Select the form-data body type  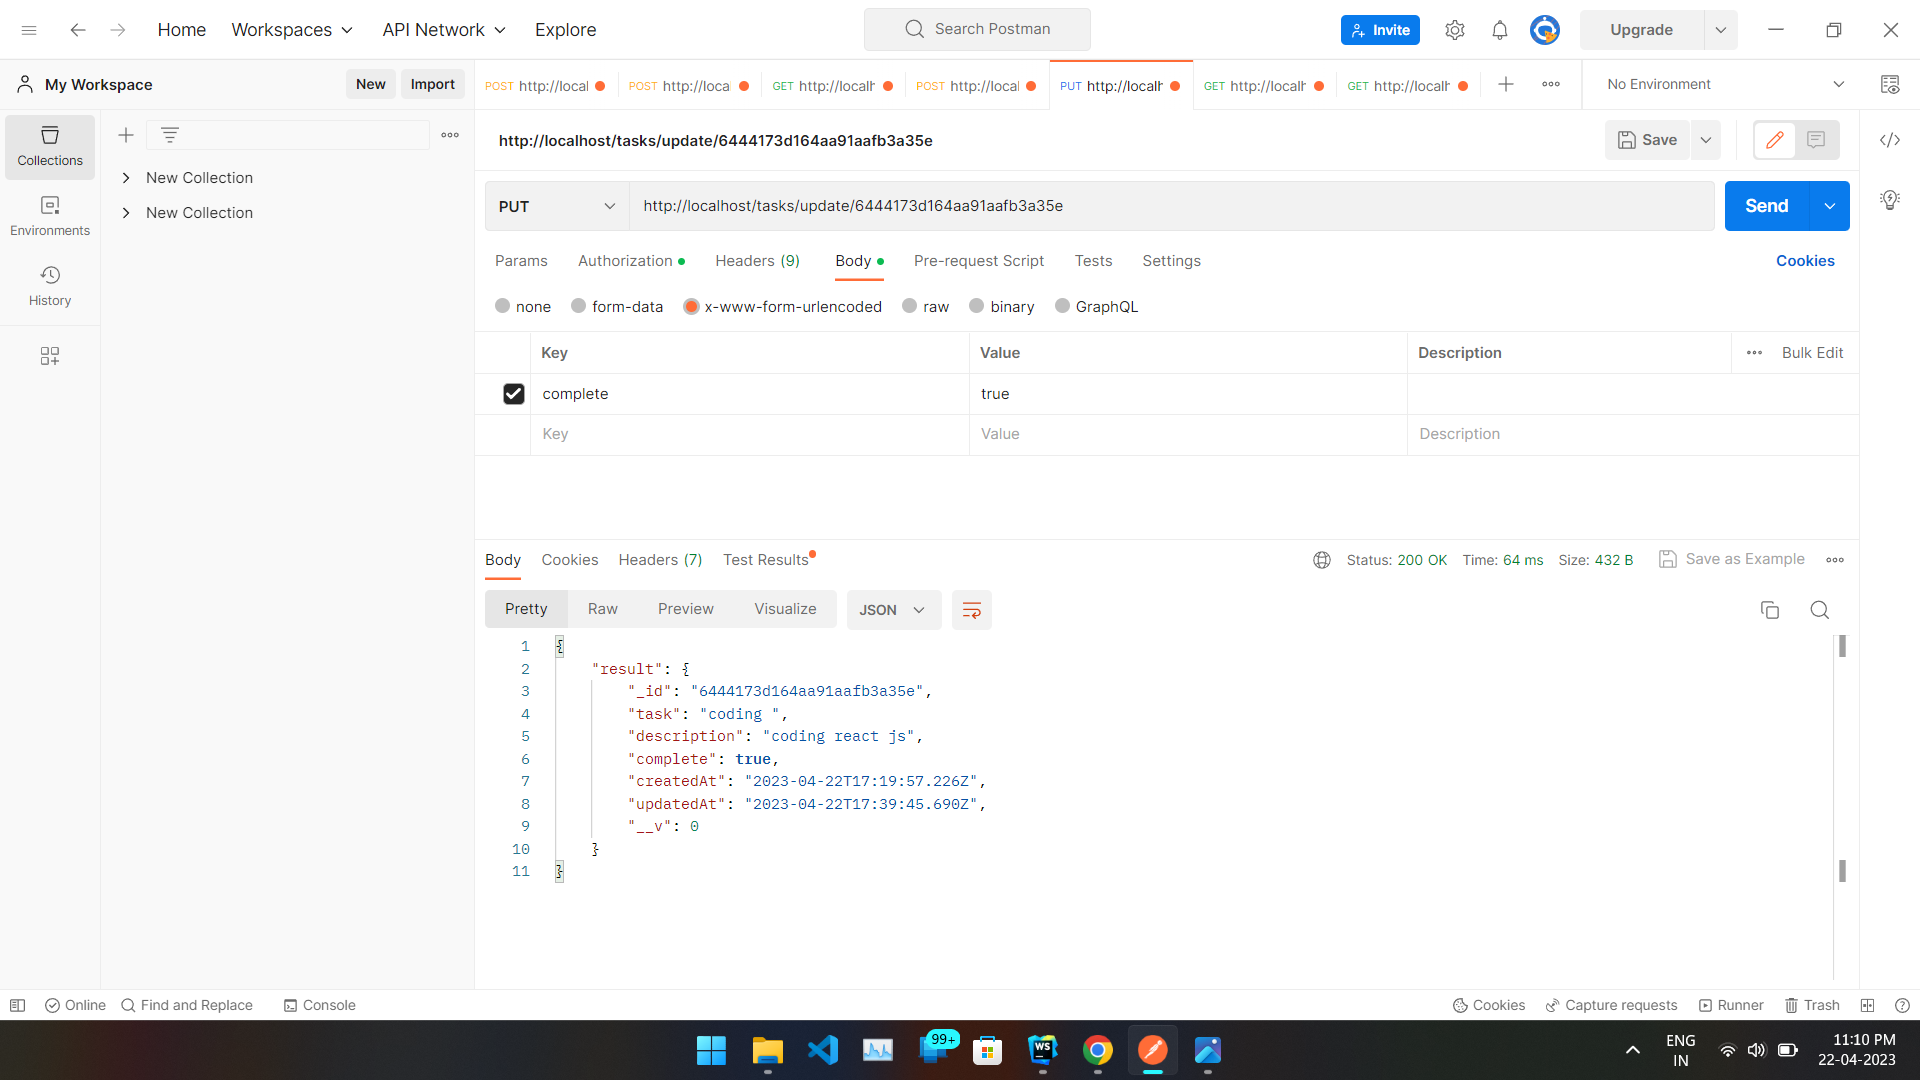[x=576, y=306]
